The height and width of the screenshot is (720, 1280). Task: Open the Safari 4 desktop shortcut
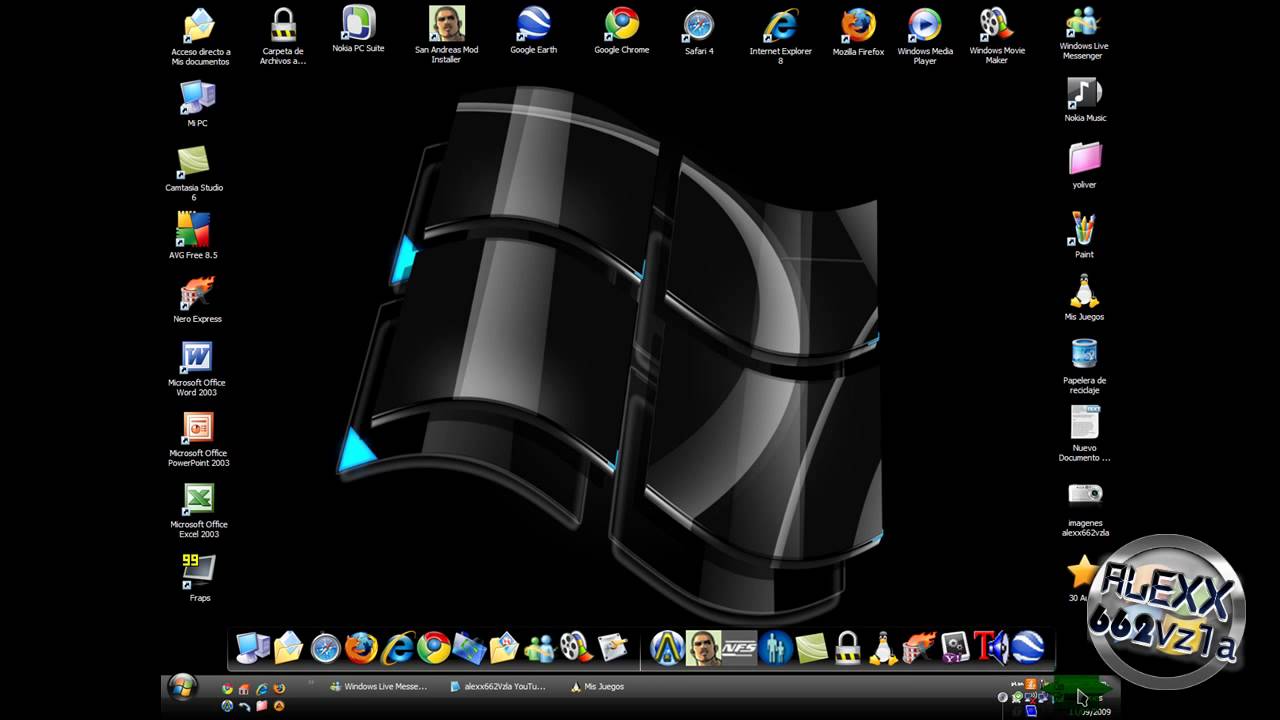pyautogui.click(x=699, y=32)
